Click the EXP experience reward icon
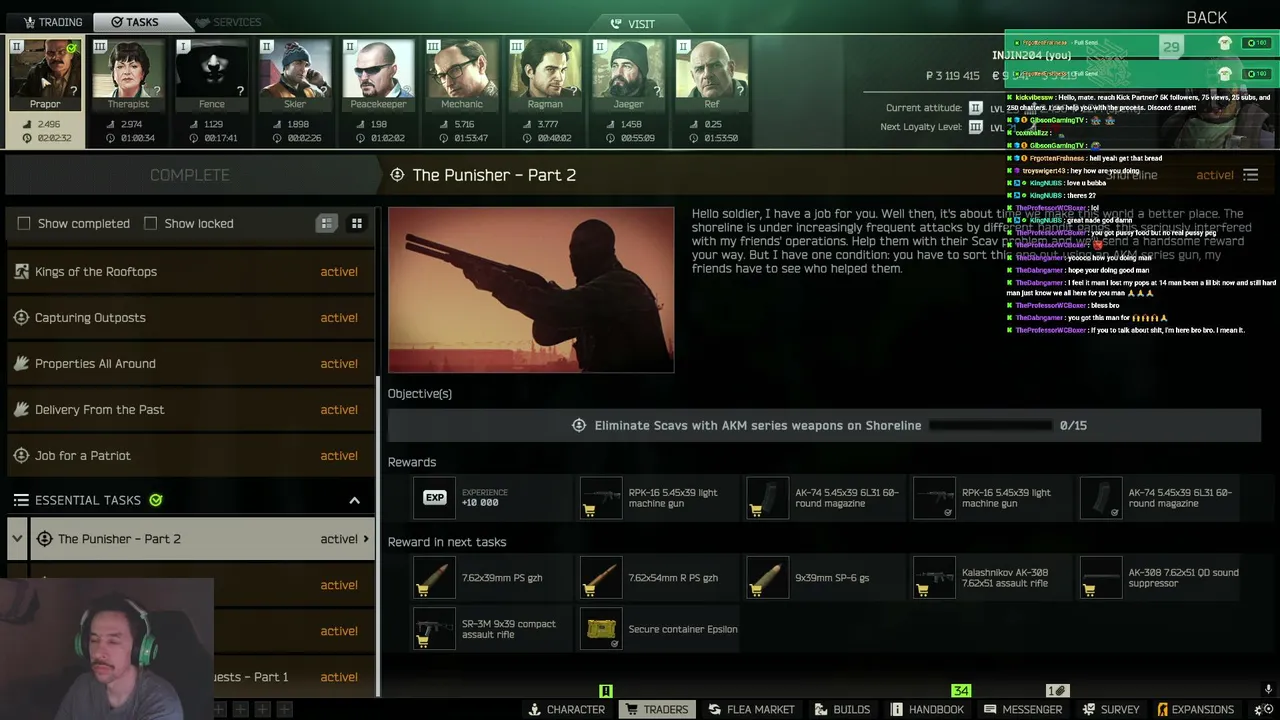The image size is (1280, 720). point(434,498)
